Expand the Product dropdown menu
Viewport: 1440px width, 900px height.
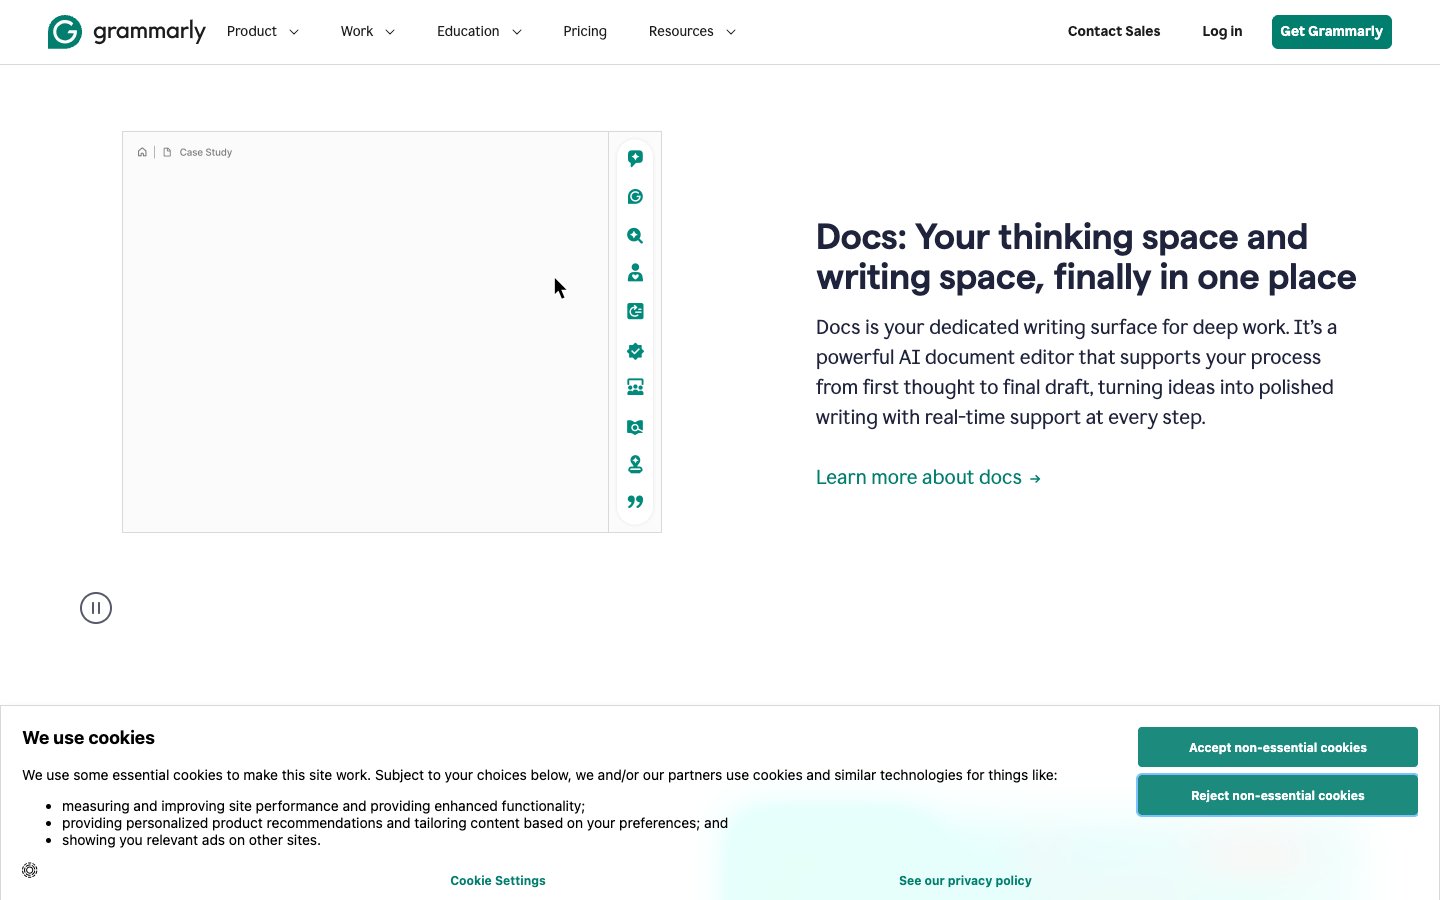(x=263, y=32)
